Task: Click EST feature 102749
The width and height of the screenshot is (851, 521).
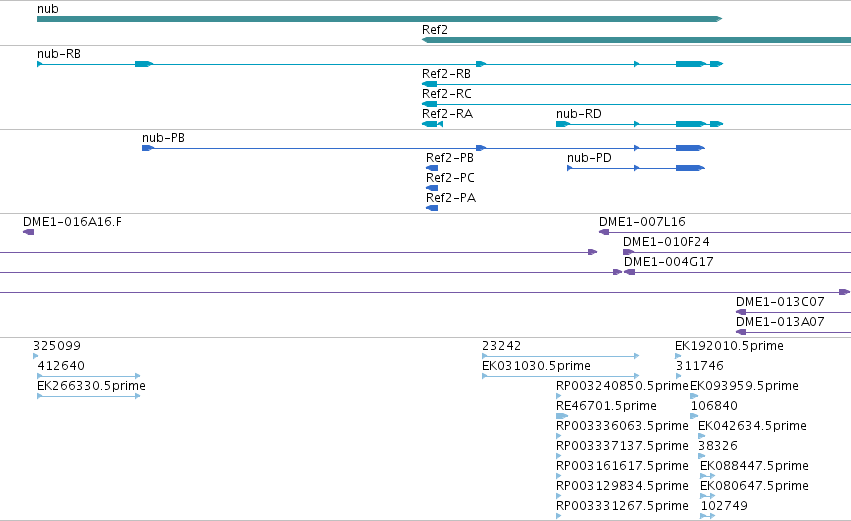Action: tap(708, 516)
